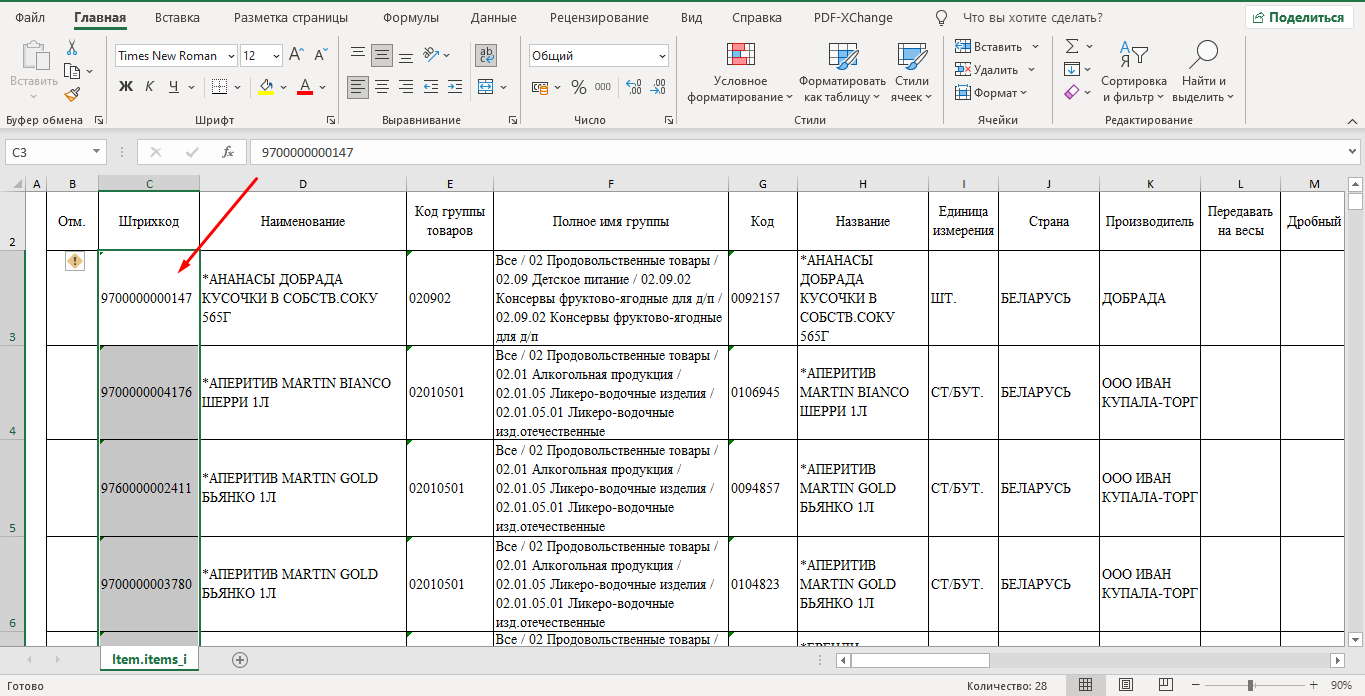Expand the Name Box dropdown for C3
Screen dimensions: 1365x696
click(x=97, y=152)
